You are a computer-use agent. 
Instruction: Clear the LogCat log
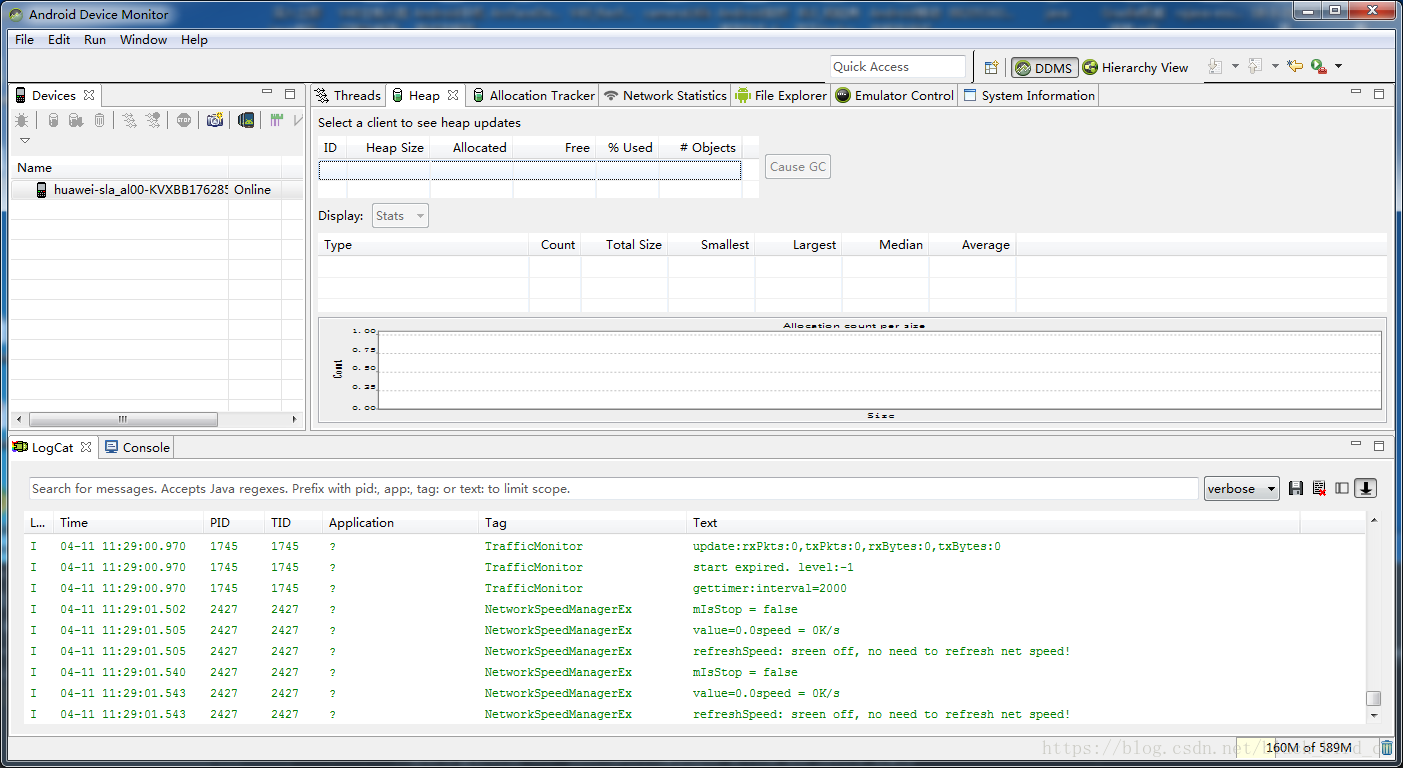pos(1319,488)
